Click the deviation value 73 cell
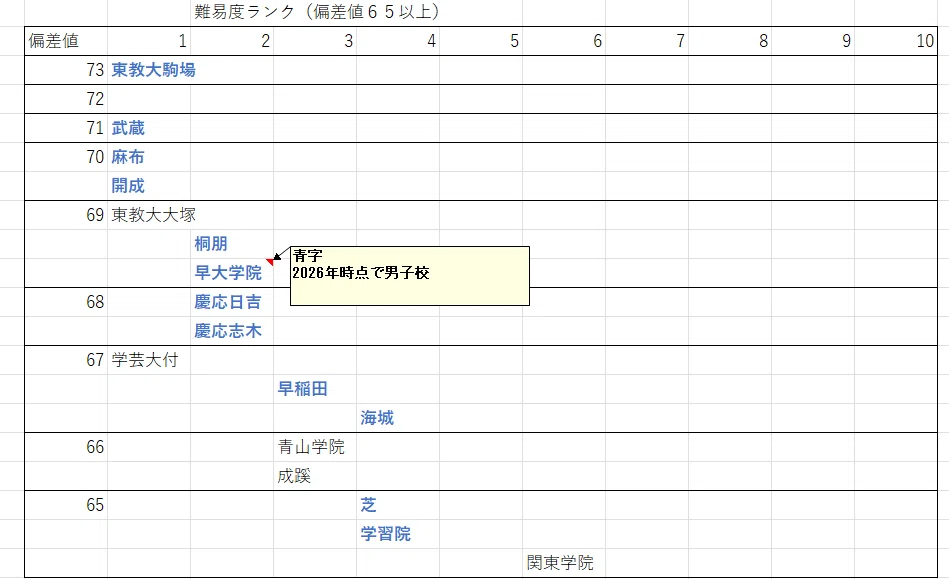The height and width of the screenshot is (579, 949). 66,70
